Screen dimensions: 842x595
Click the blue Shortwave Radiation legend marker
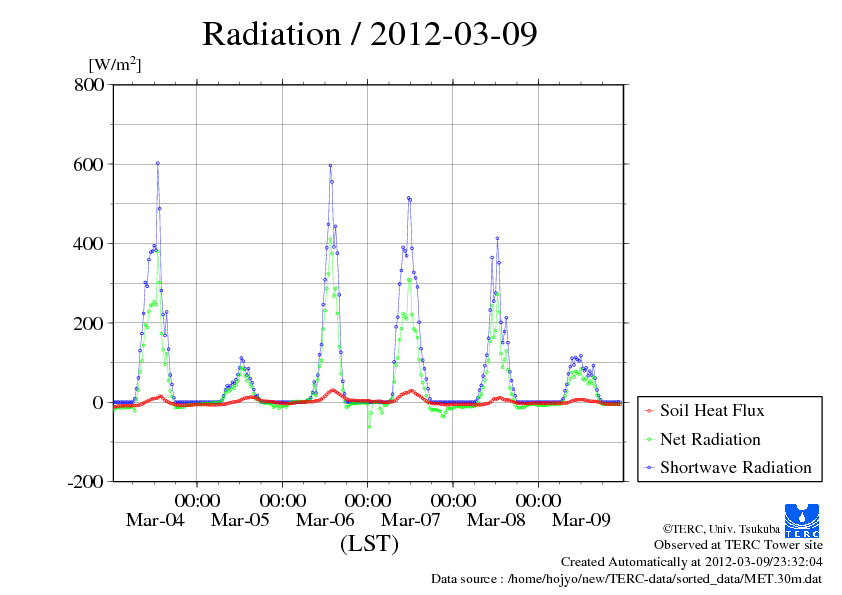pos(648,468)
